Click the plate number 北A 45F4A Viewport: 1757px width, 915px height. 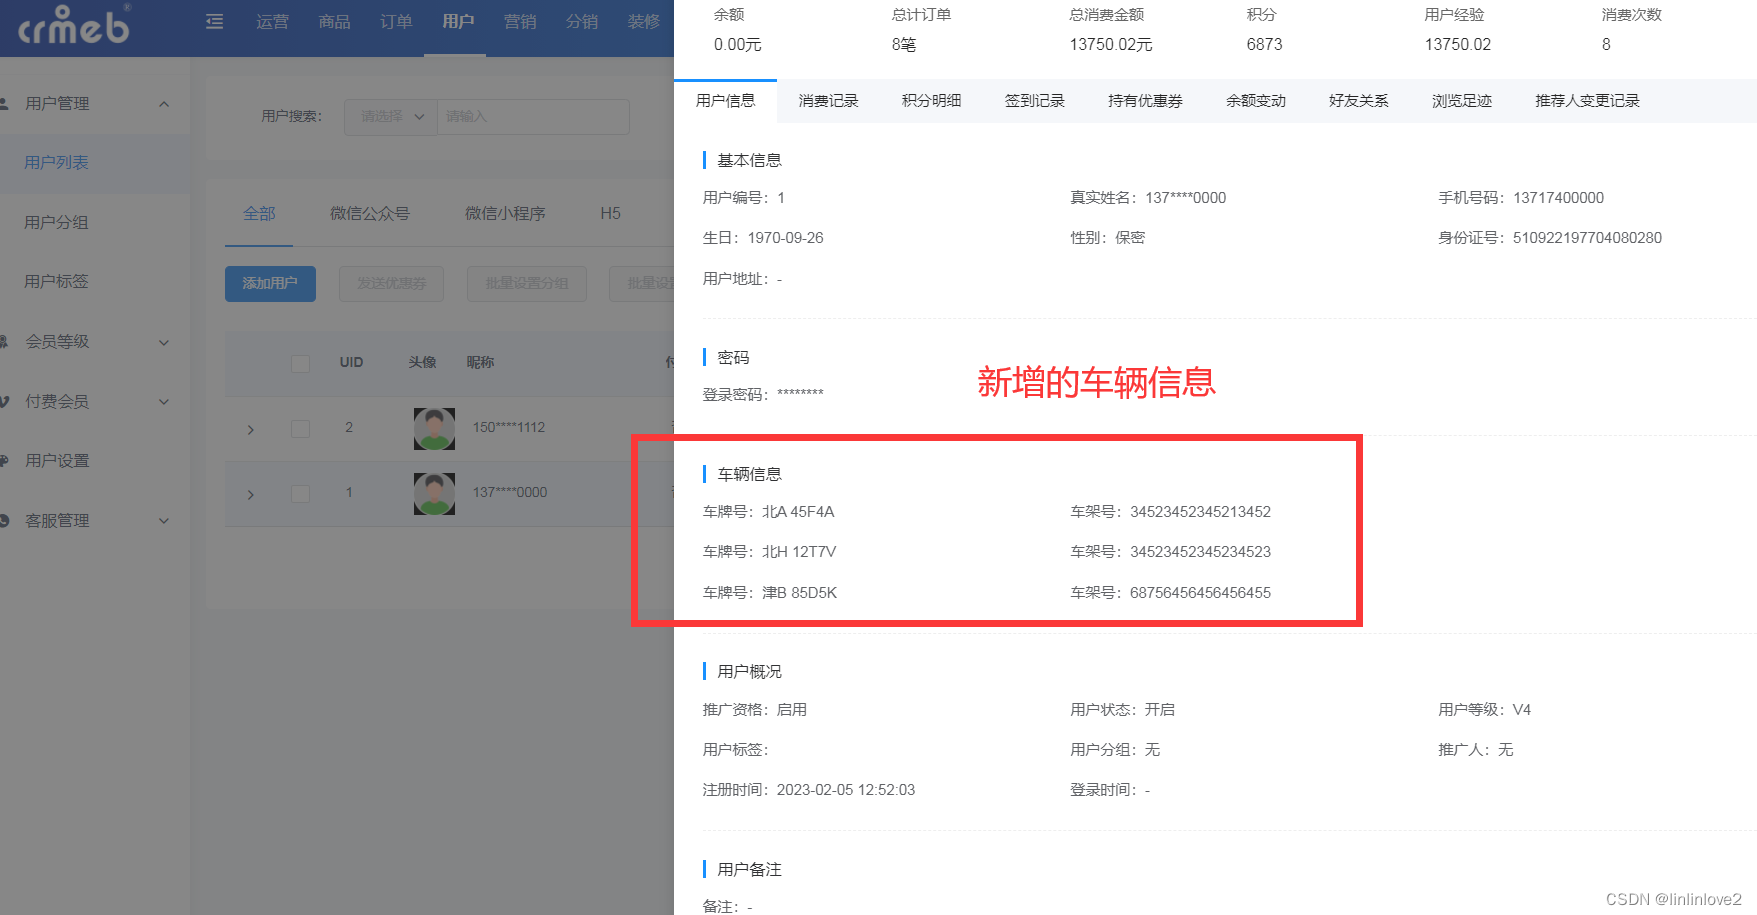pyautogui.click(x=798, y=512)
